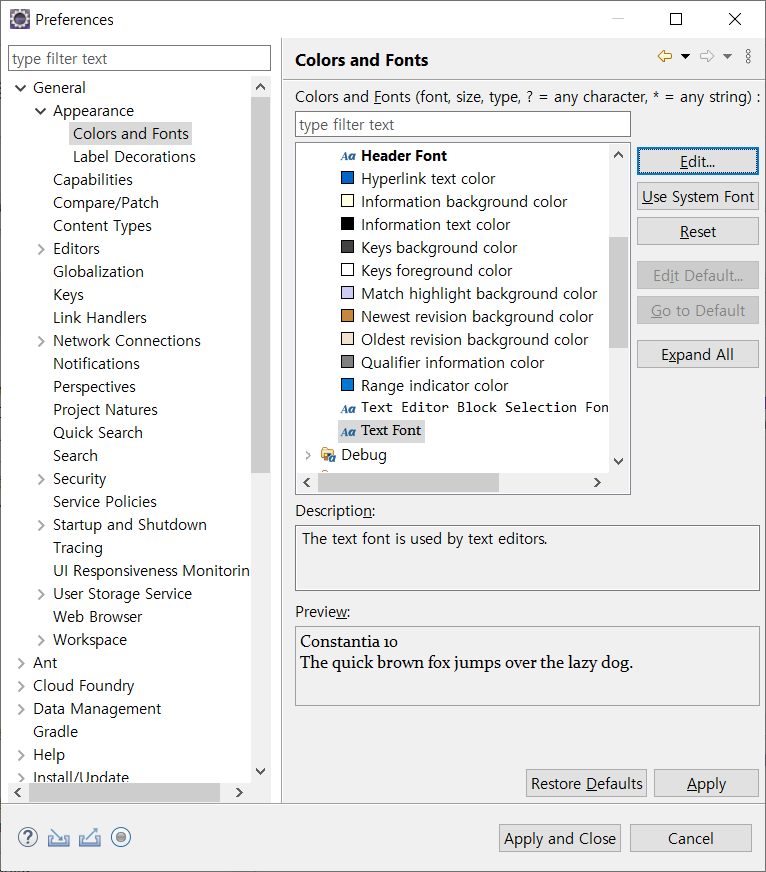Expand the Network Connections node
This screenshot has height=872, width=766.
41,341
